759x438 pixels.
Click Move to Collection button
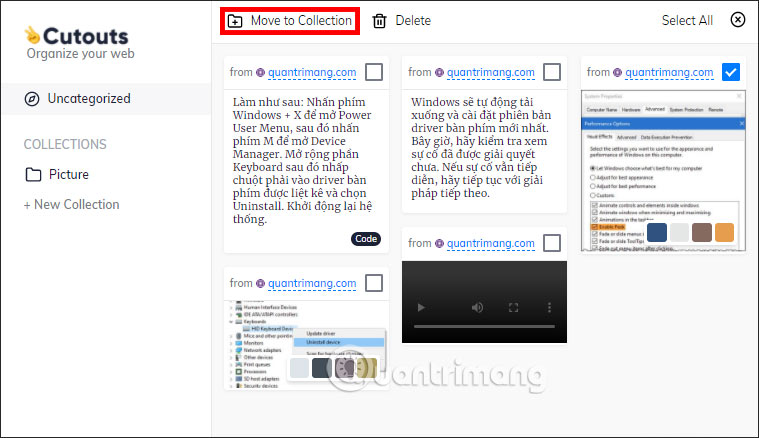pyautogui.click(x=289, y=21)
